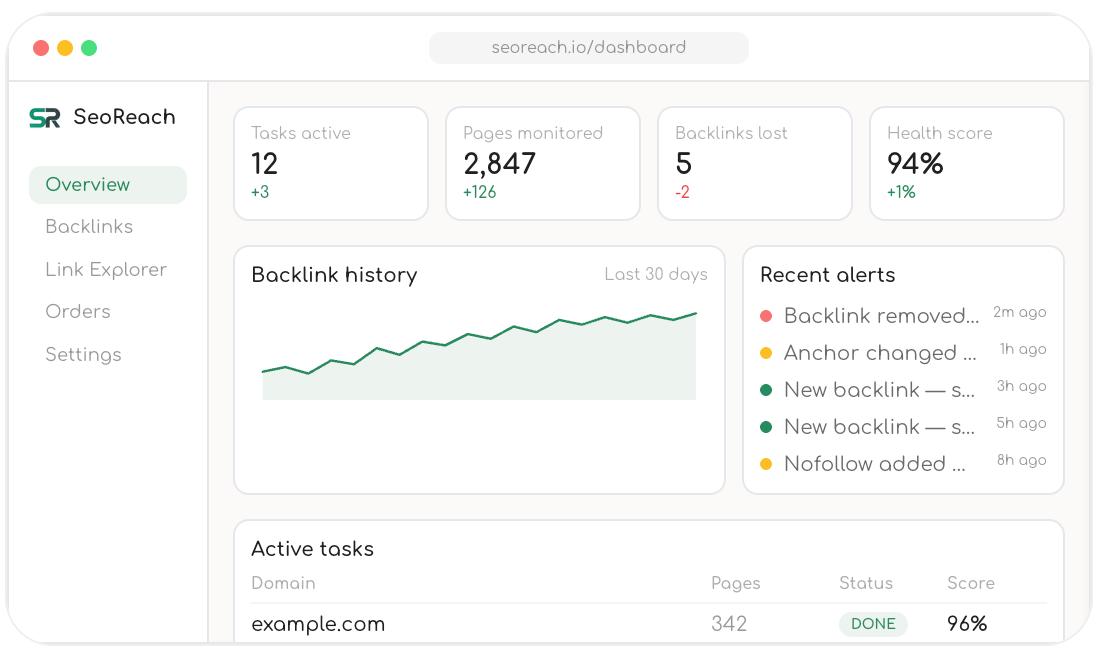Viewport: 1098px width, 650px height.
Task: Select the Health score card
Action: pos(967,163)
